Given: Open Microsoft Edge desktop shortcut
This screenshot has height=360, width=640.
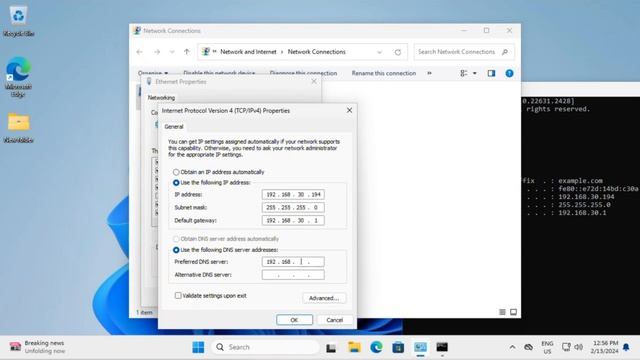Looking at the screenshot, I should click(18, 77).
